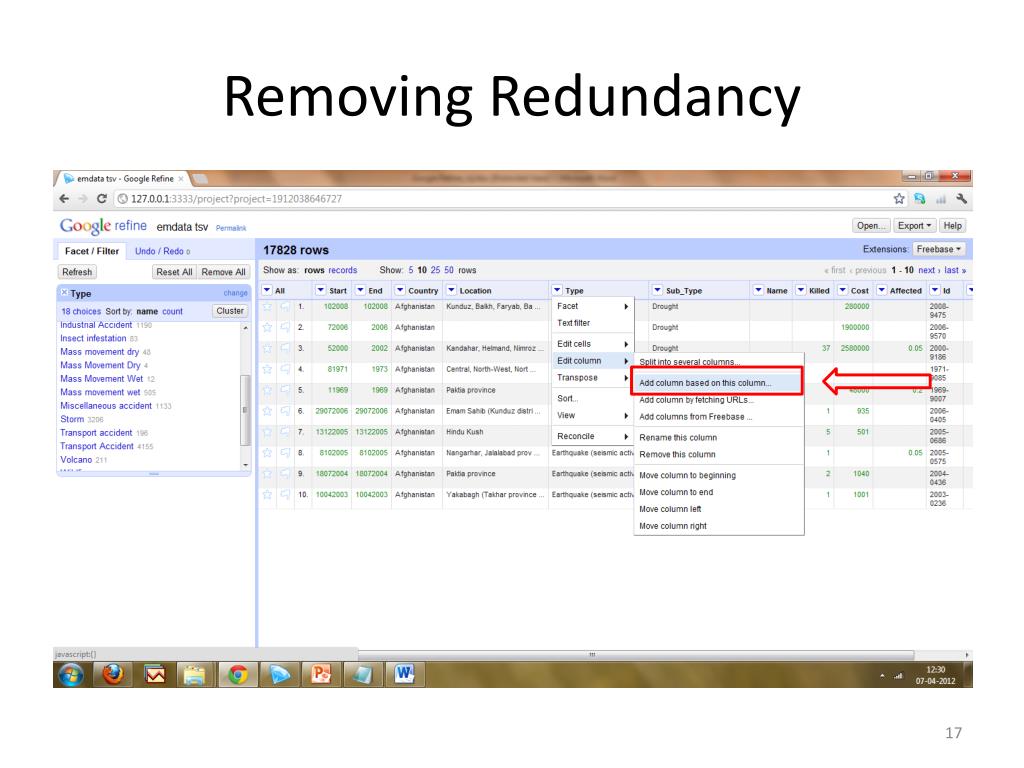1024x768 pixels.
Task: Bookmark page with the star icon
Action: pos(899,199)
